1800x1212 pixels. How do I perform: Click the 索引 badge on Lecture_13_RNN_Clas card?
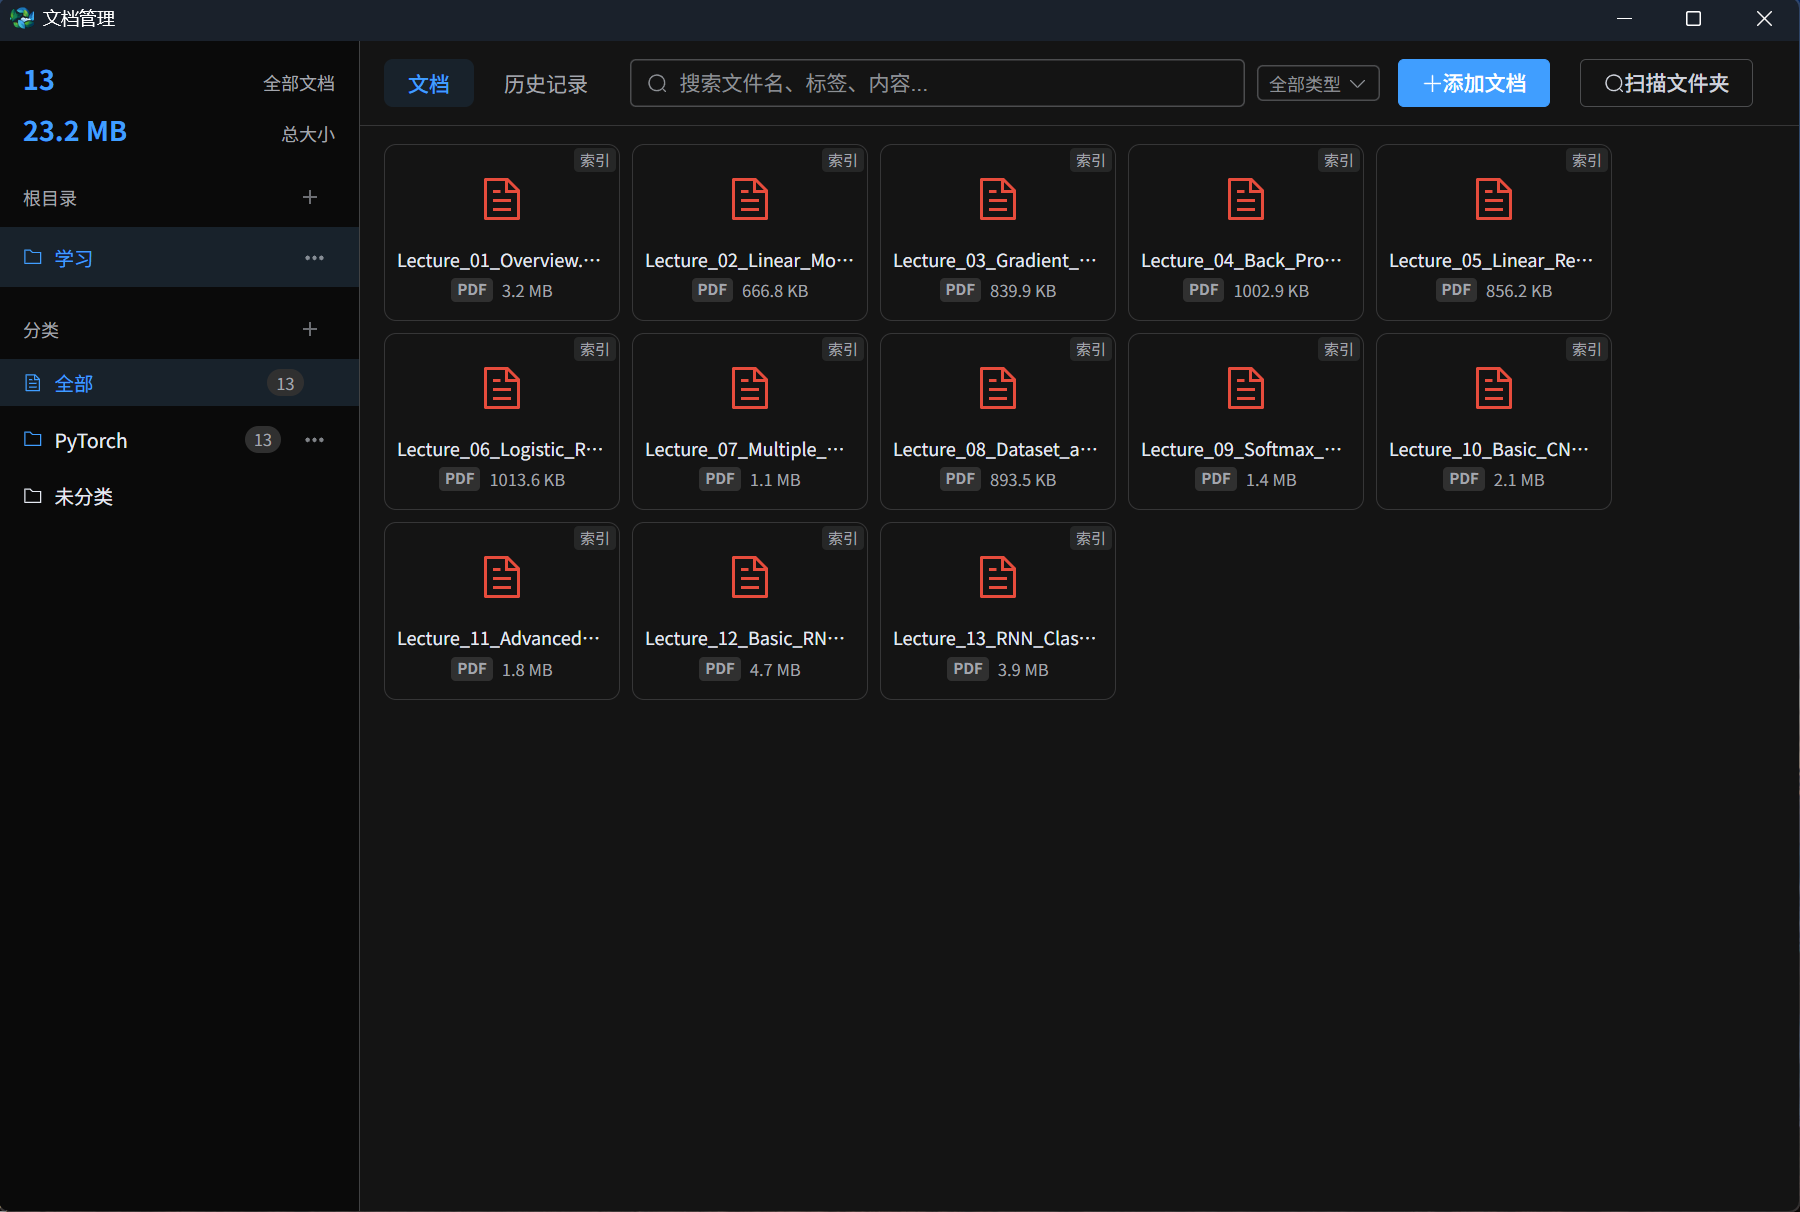pyautogui.click(x=1091, y=538)
